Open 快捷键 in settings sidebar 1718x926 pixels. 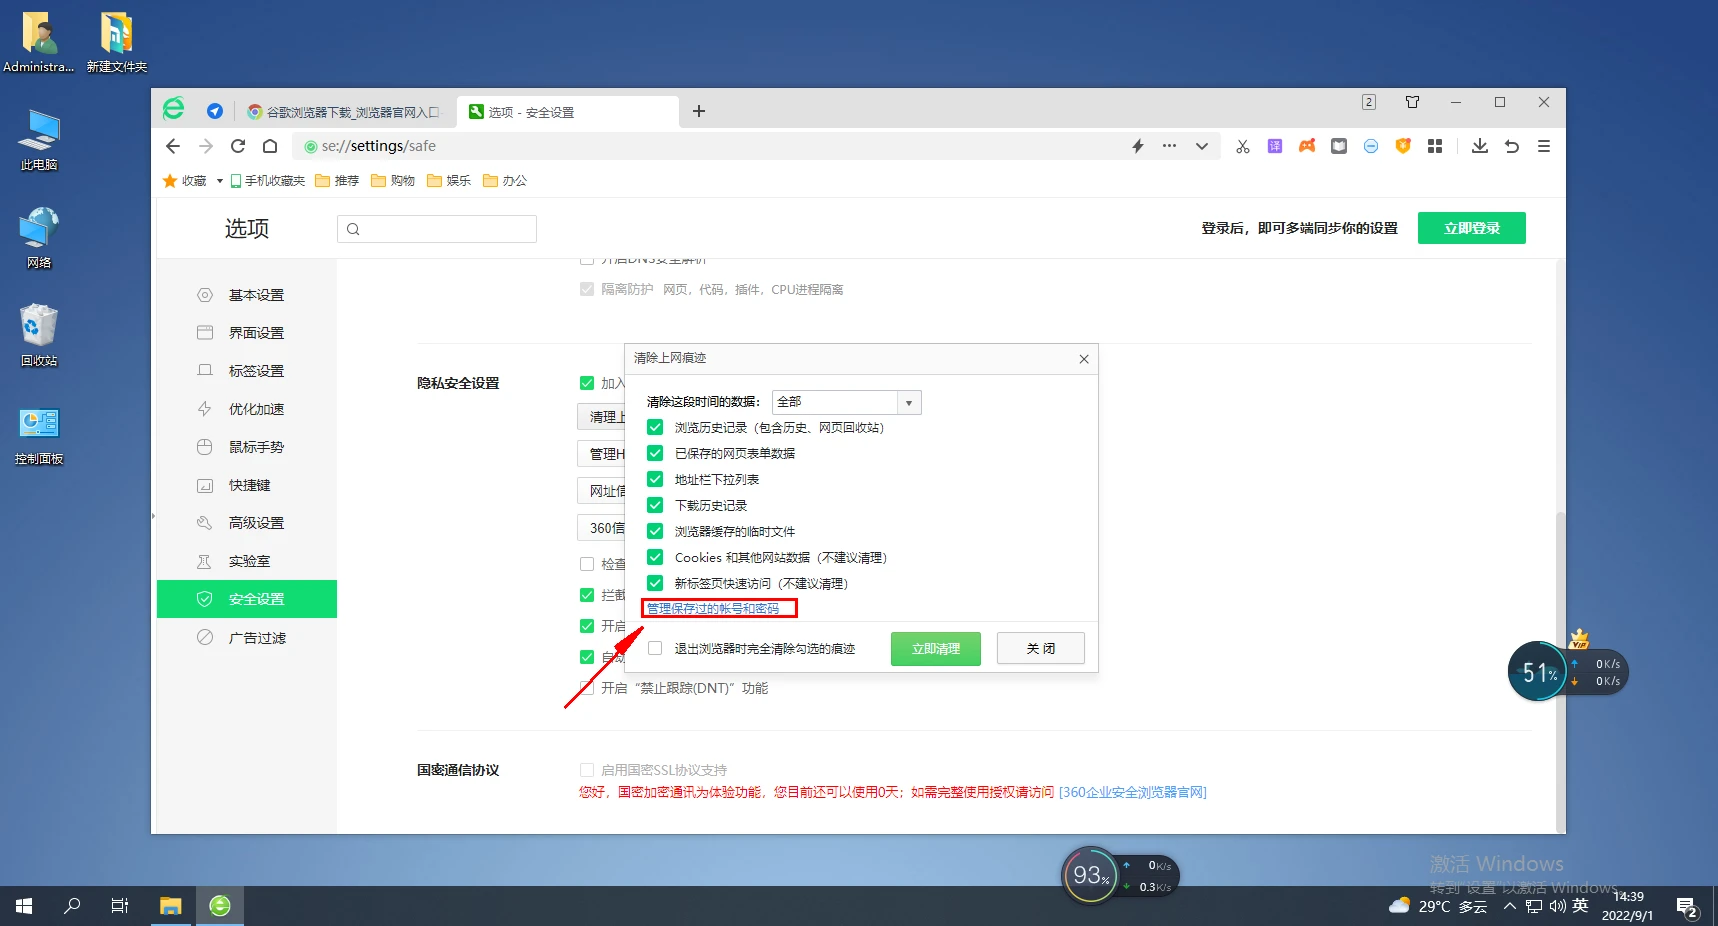tap(247, 485)
